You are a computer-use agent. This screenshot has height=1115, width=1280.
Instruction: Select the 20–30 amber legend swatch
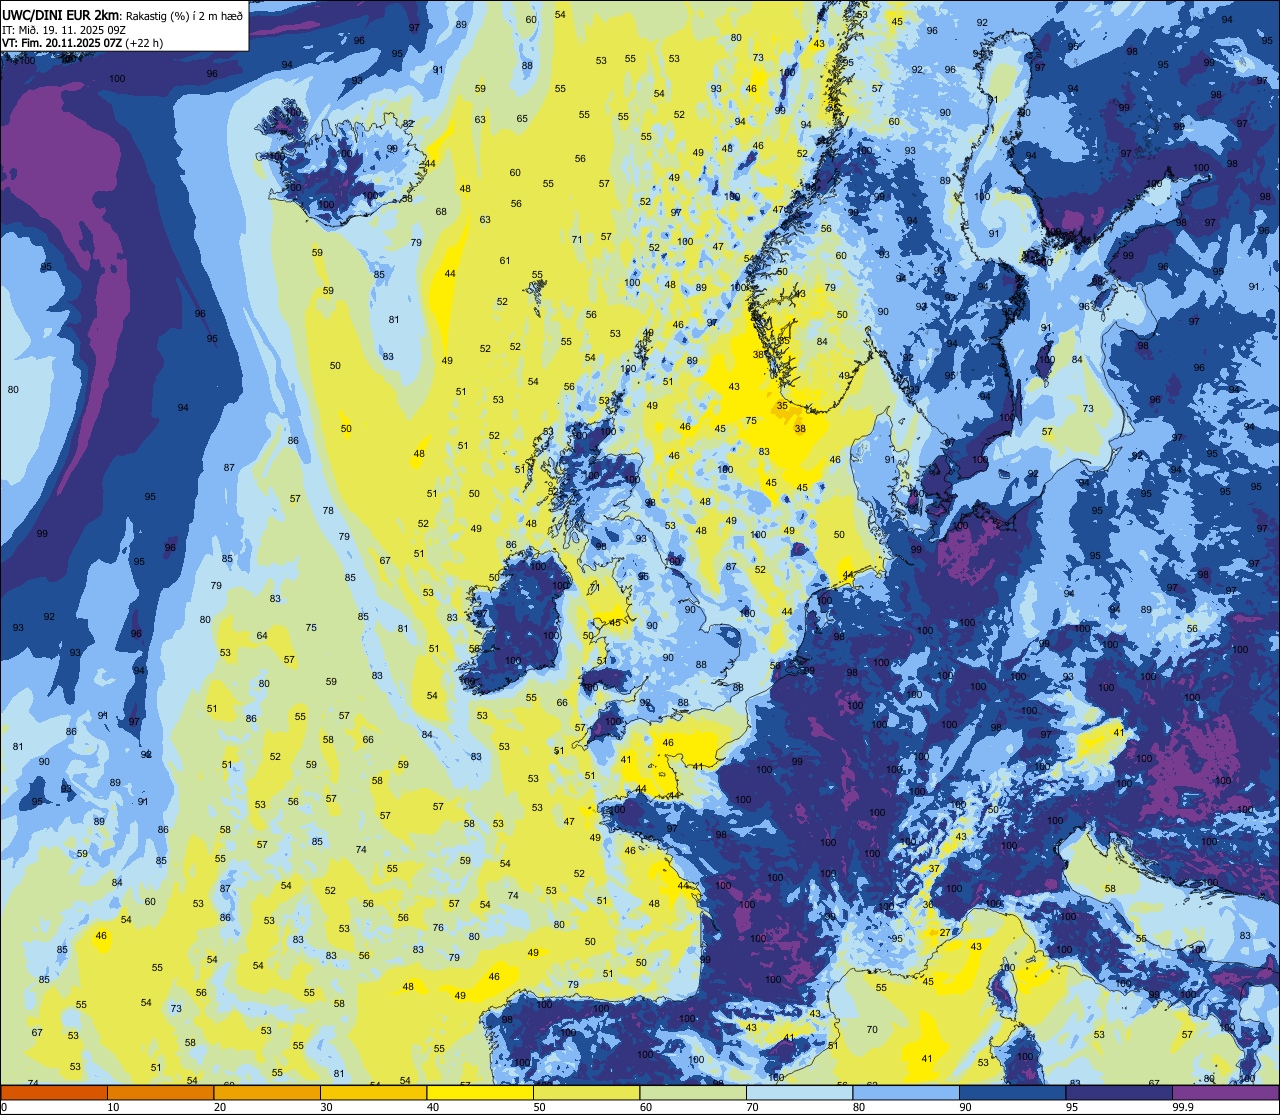267,1092
